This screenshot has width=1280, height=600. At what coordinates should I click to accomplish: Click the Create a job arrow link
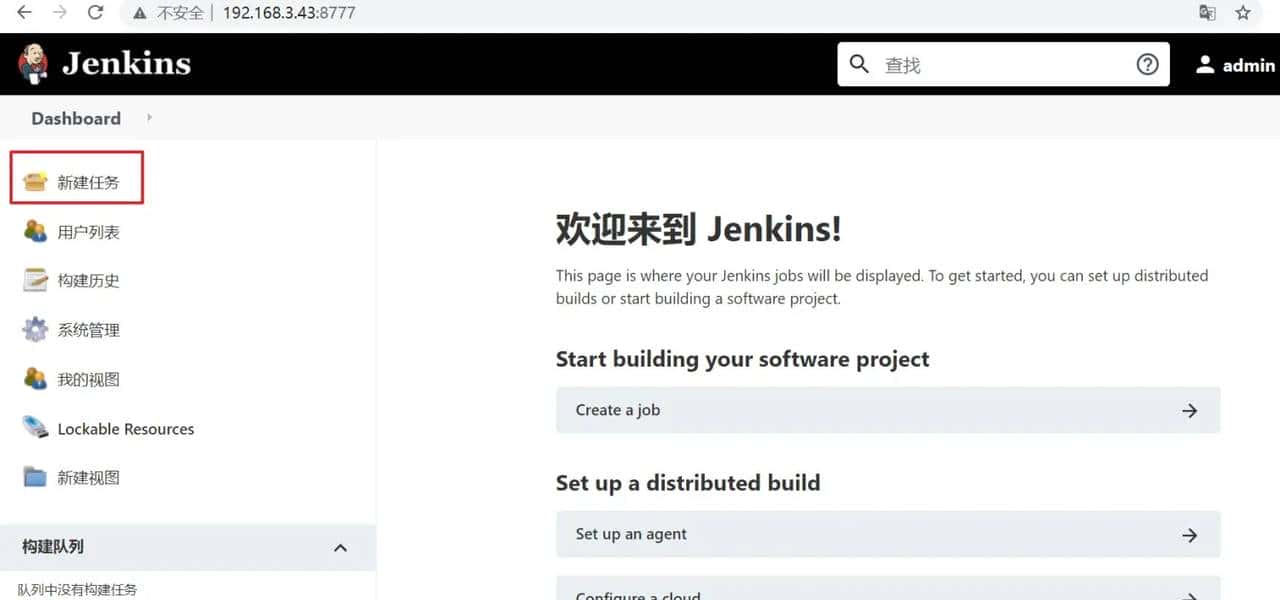coord(1189,410)
